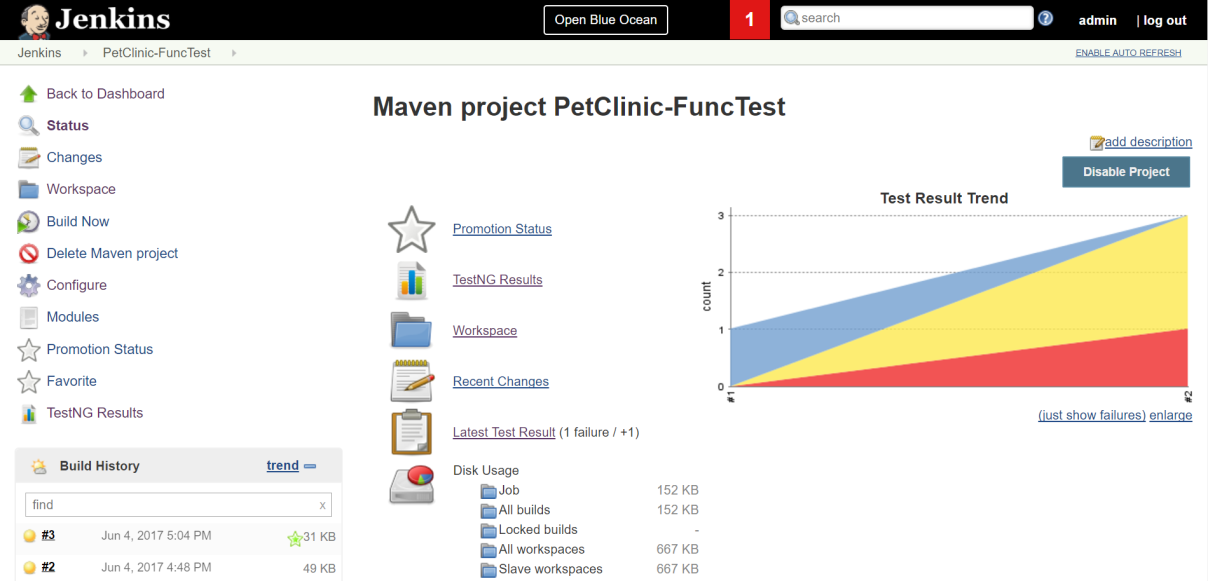
Task: Click the yellow status ball for build #3
Action: (29, 536)
